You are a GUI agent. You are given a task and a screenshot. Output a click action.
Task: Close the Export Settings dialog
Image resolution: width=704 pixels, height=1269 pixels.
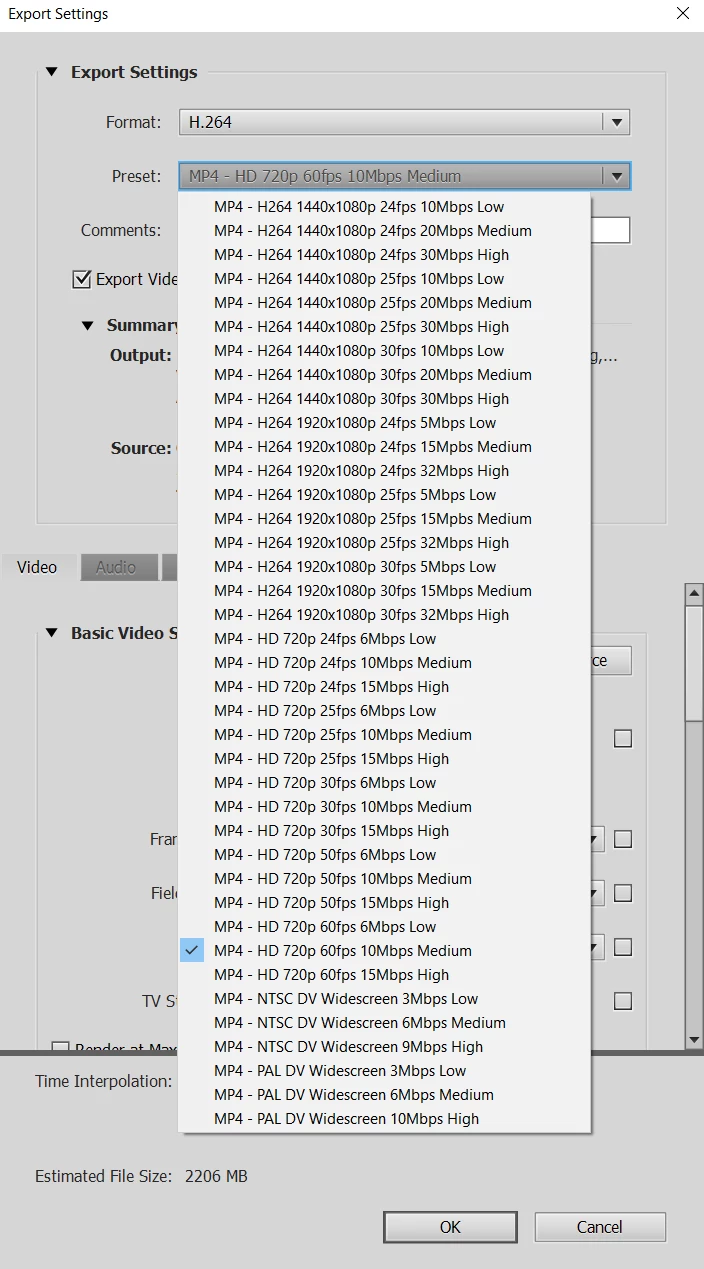pyautogui.click(x=683, y=14)
